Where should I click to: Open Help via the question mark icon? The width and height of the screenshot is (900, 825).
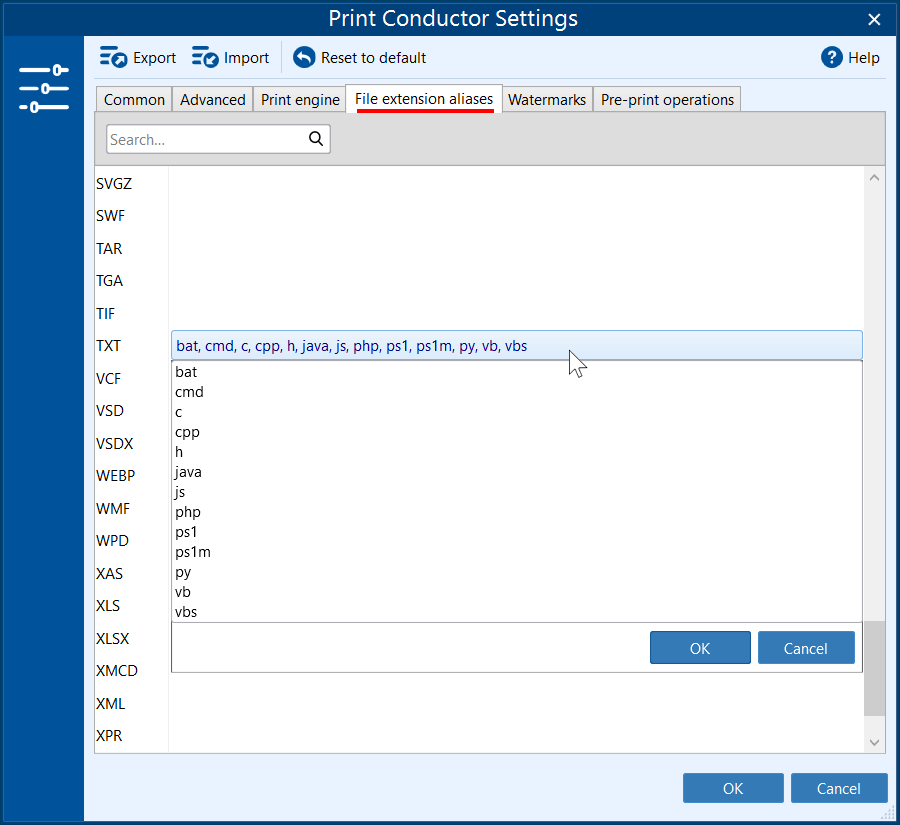click(x=832, y=58)
